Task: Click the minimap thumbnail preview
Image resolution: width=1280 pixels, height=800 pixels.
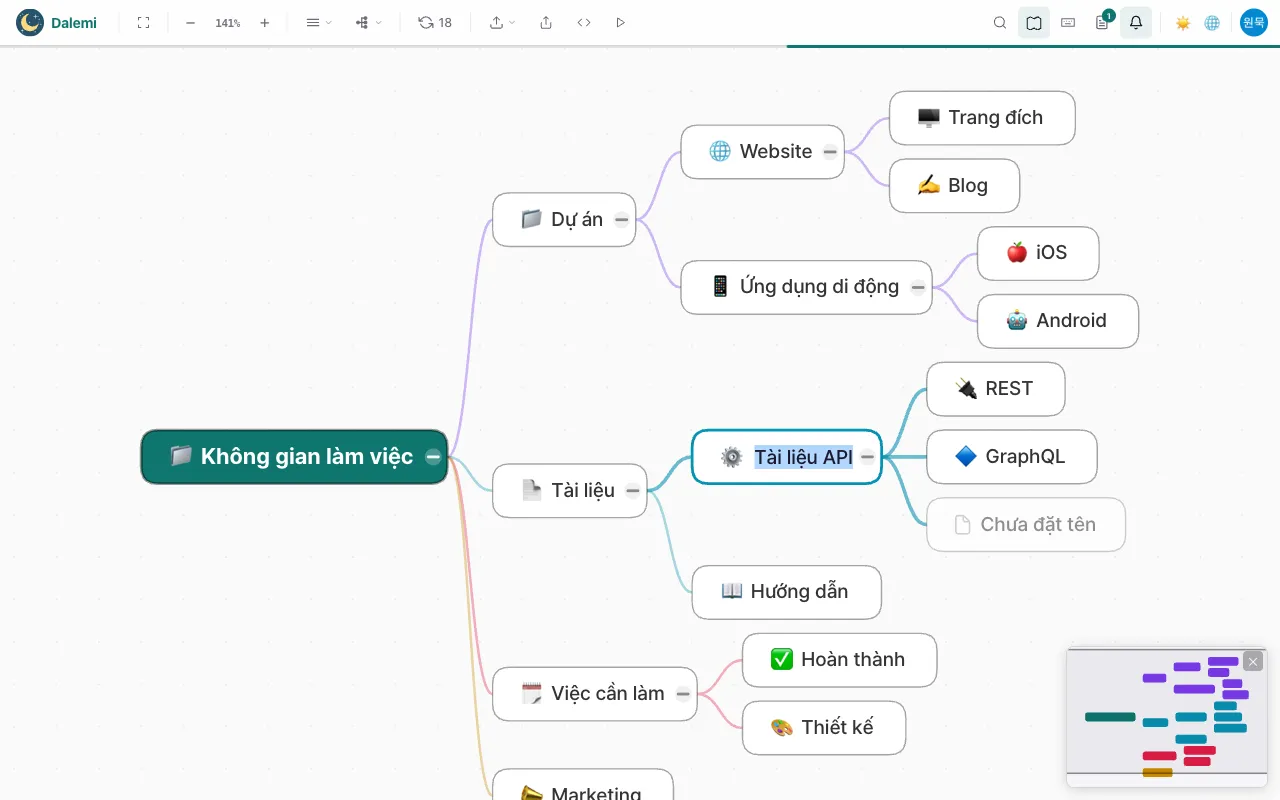Action: 1166,716
